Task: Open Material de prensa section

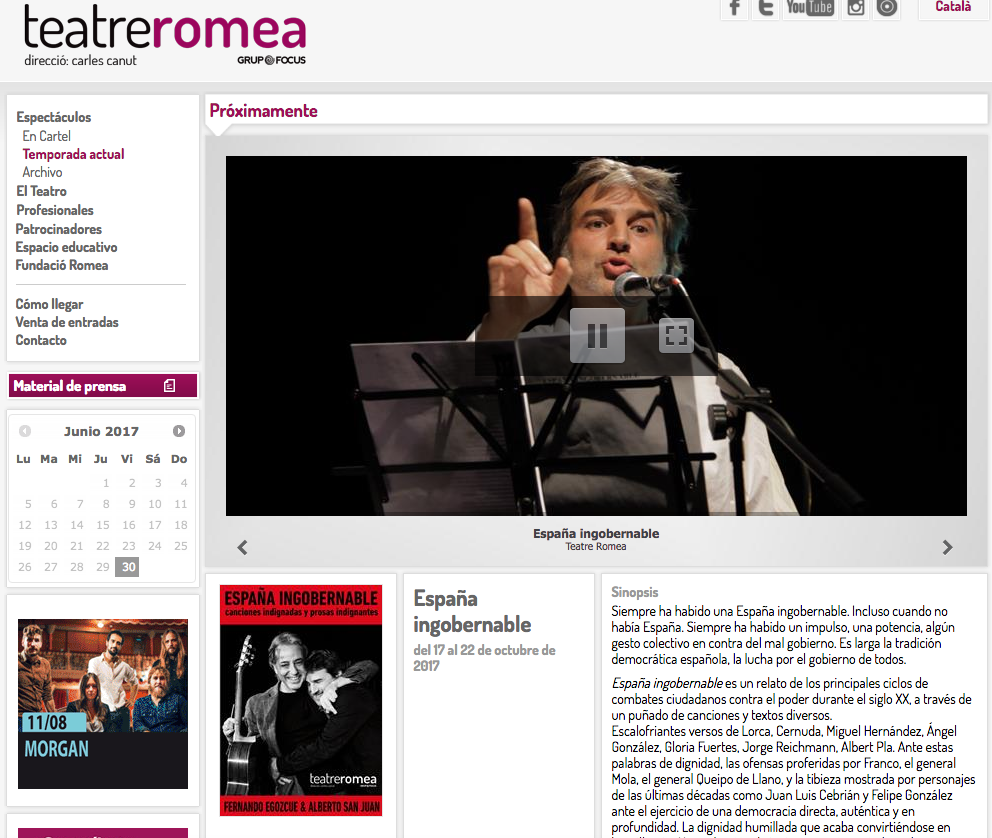Action: pos(103,386)
